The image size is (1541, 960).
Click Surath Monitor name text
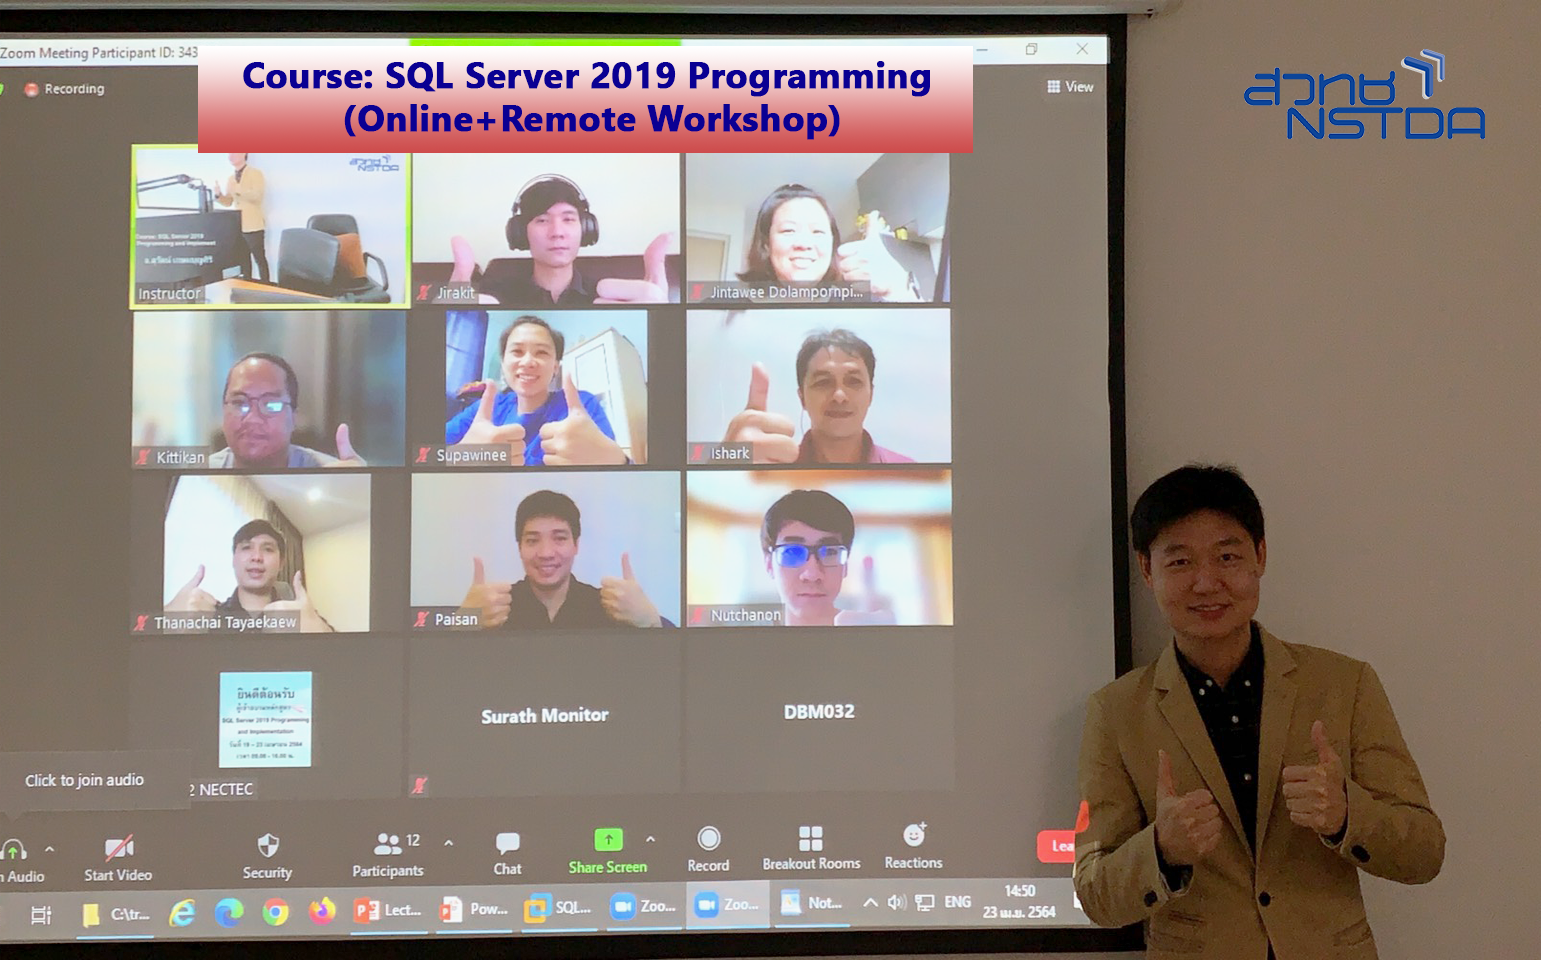click(x=545, y=716)
